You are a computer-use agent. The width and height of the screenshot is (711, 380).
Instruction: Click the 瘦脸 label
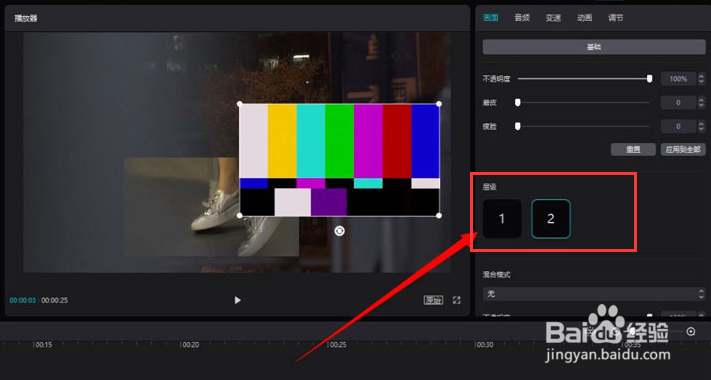click(x=490, y=127)
